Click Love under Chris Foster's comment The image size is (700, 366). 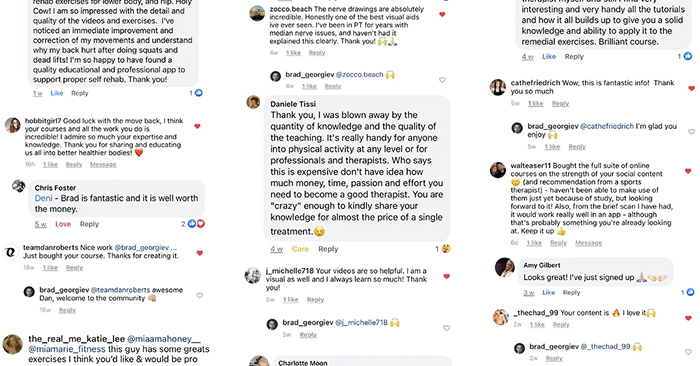[63, 224]
